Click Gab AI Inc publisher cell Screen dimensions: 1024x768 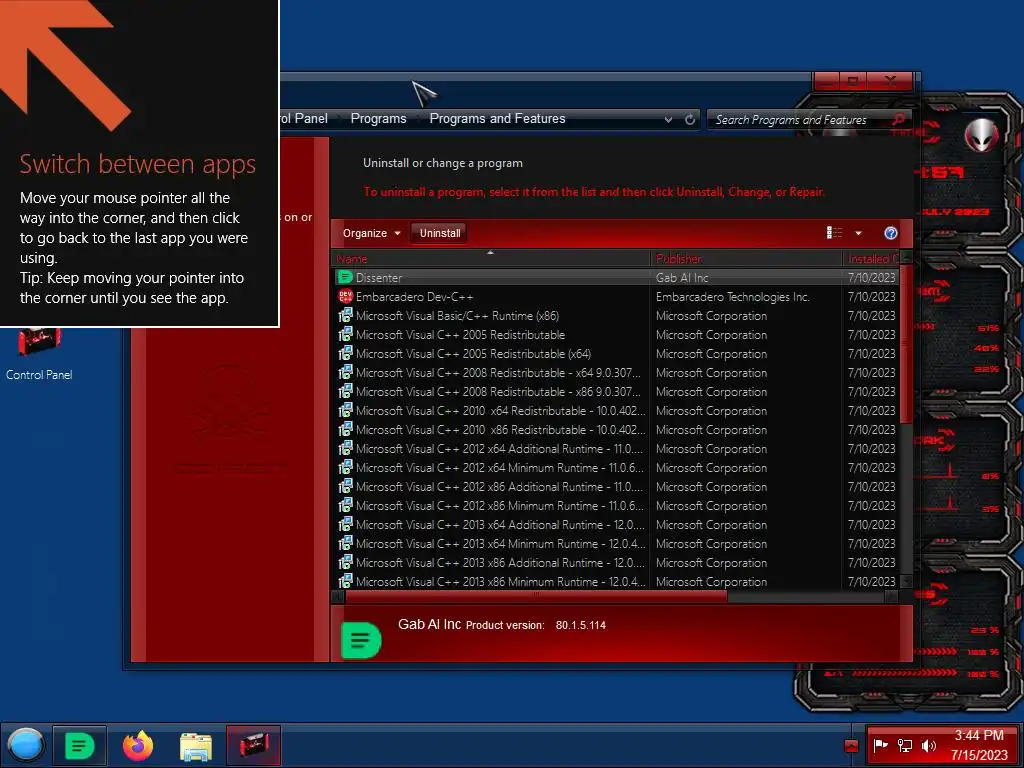coord(682,278)
